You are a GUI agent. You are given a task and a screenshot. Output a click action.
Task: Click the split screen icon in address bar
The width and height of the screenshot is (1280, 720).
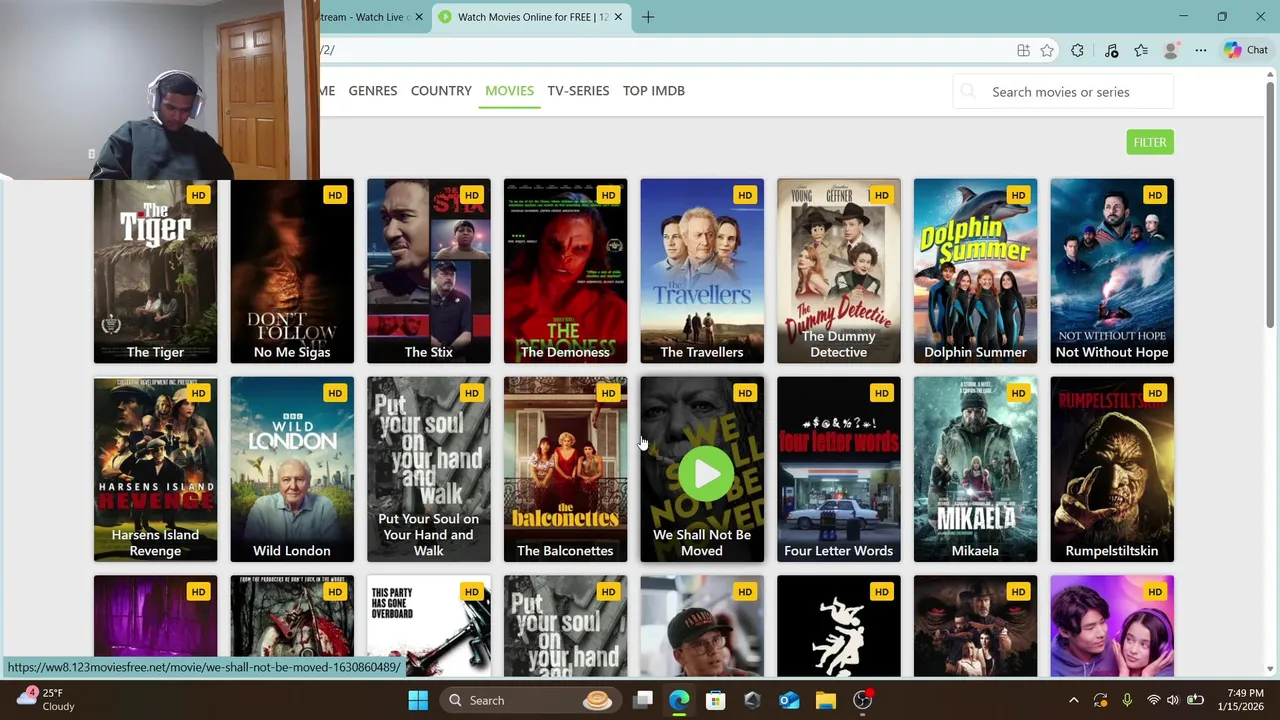pos(1023,50)
